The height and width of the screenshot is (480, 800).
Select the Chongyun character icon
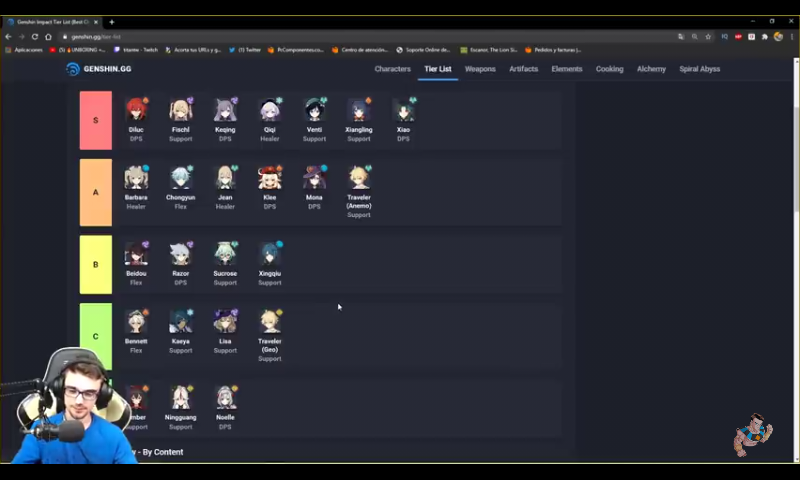(181, 178)
